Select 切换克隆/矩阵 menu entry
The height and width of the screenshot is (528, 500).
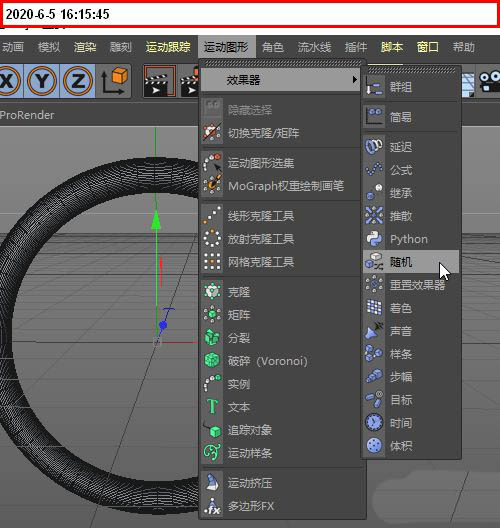[280, 133]
